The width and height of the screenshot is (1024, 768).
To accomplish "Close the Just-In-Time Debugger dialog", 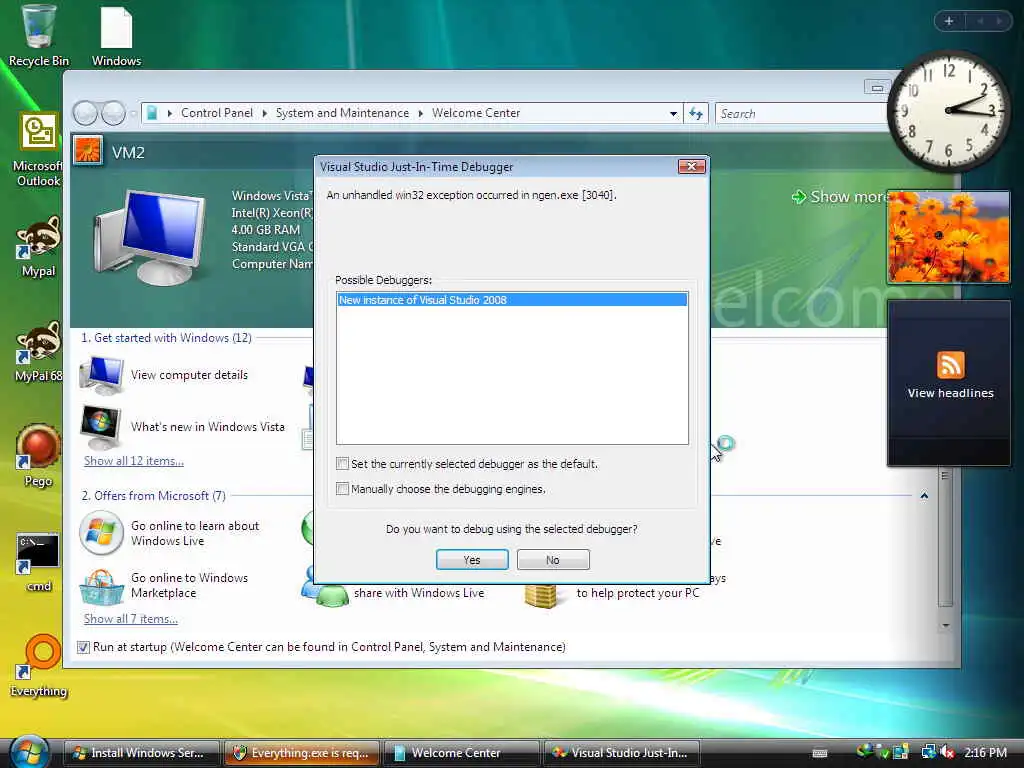I will (692, 167).
